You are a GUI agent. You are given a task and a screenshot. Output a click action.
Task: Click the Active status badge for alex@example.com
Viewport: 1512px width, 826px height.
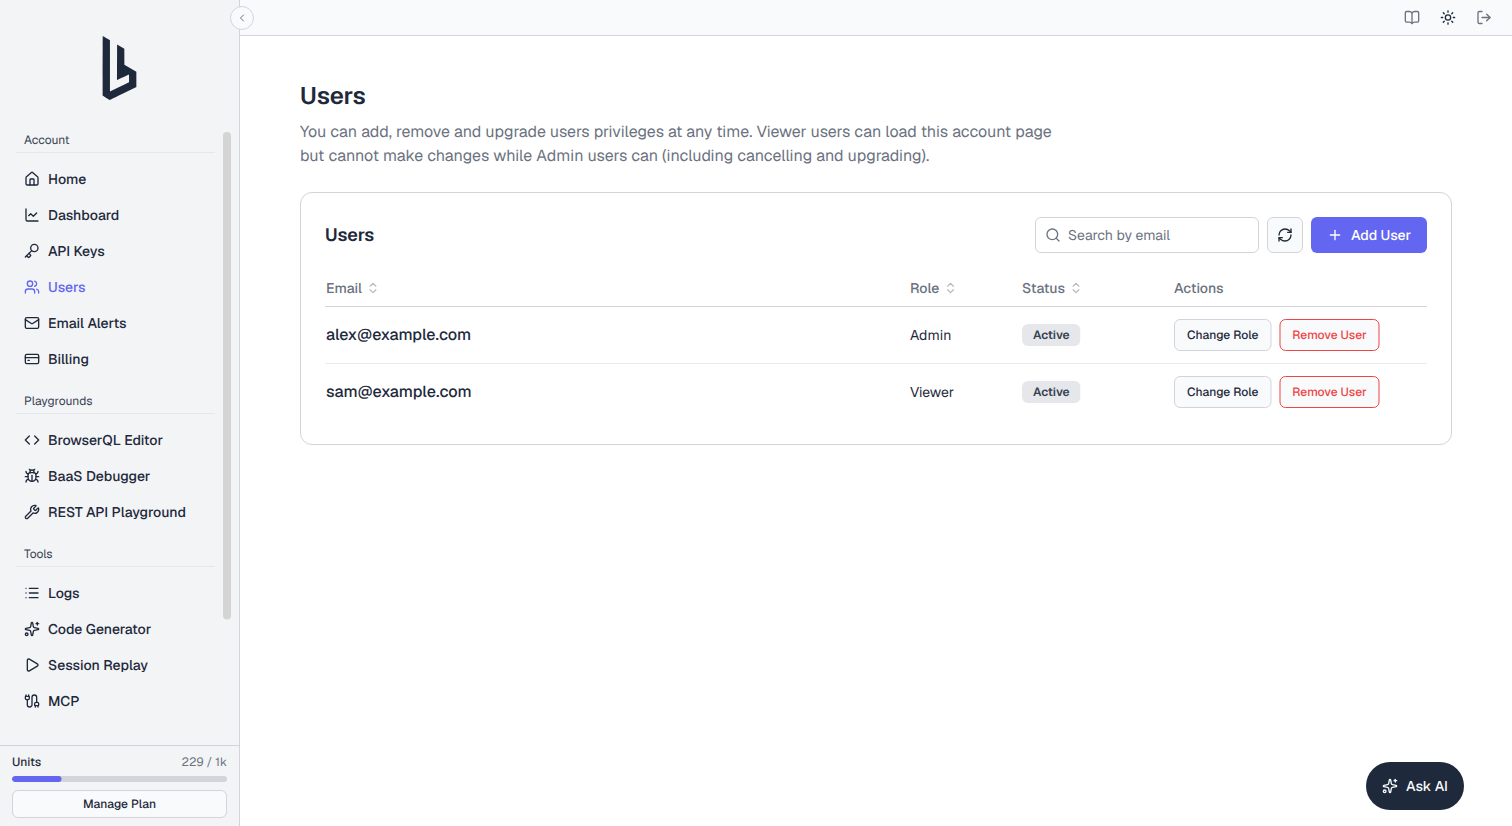point(1051,335)
